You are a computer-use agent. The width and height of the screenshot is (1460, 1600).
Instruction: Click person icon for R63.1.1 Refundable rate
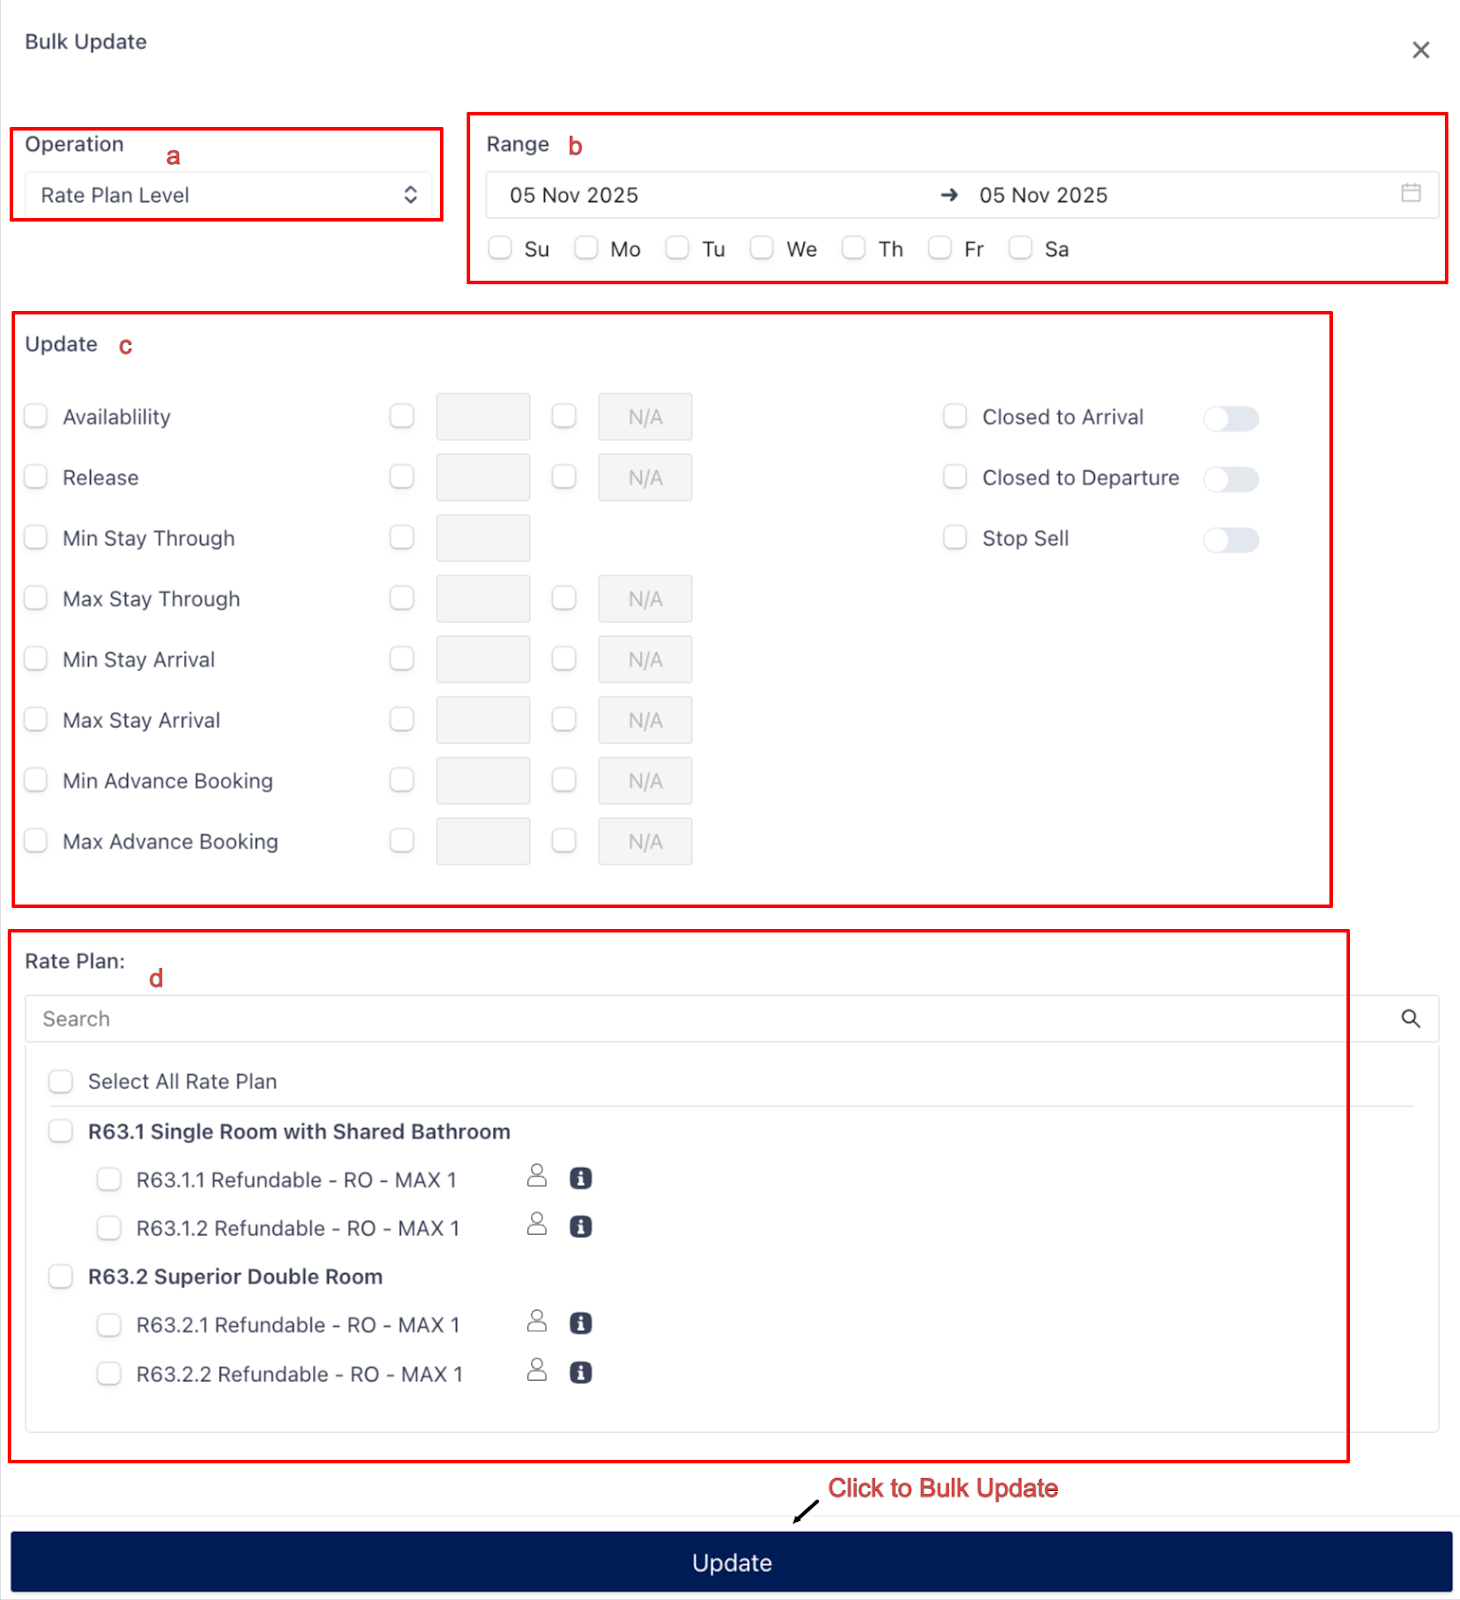(x=537, y=1177)
